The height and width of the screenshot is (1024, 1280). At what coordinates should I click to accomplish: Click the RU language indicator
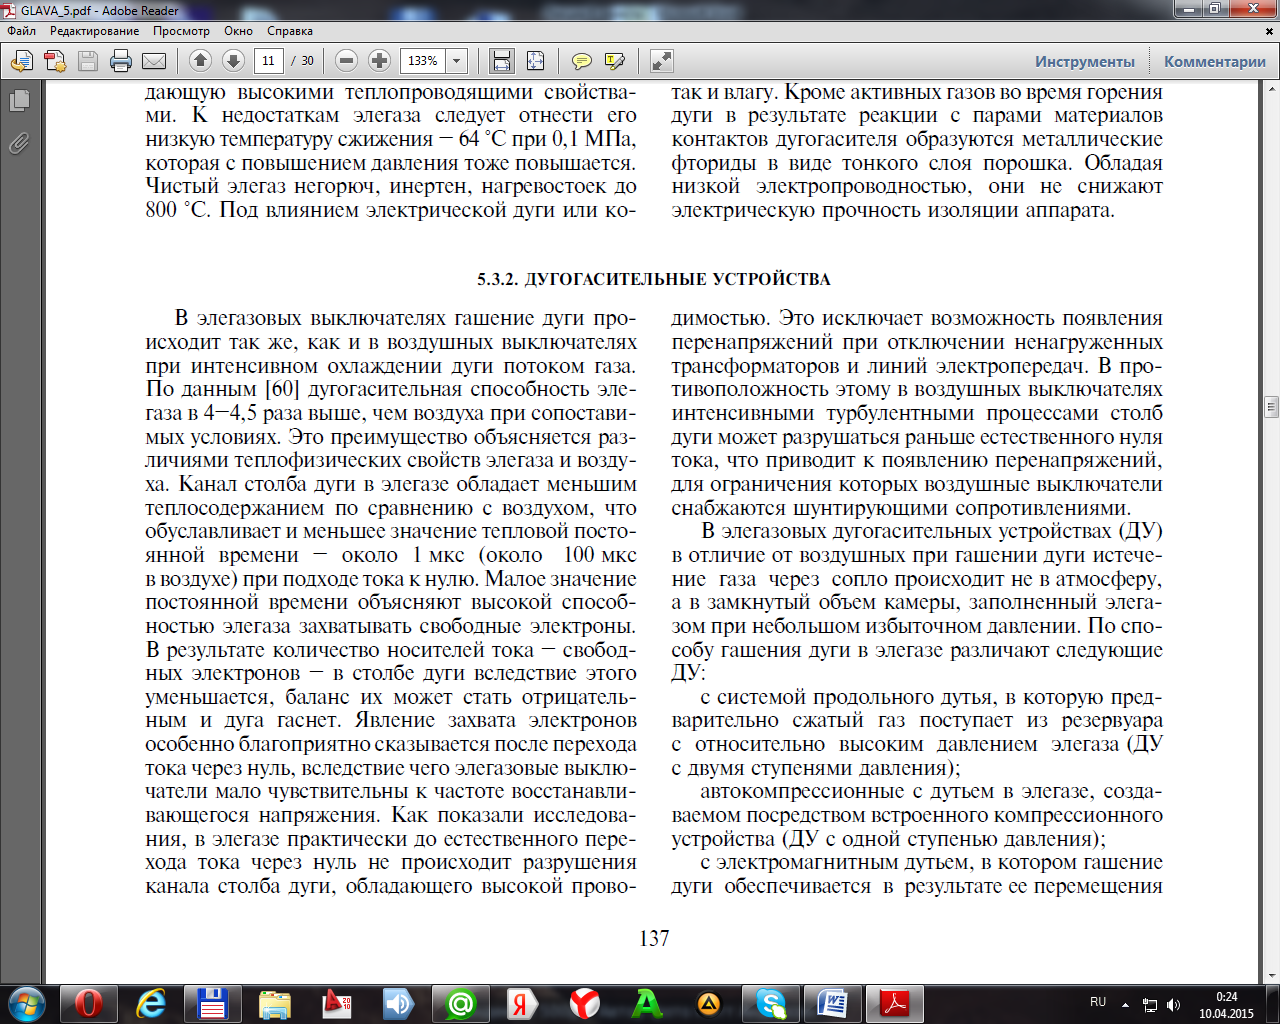click(1098, 1002)
